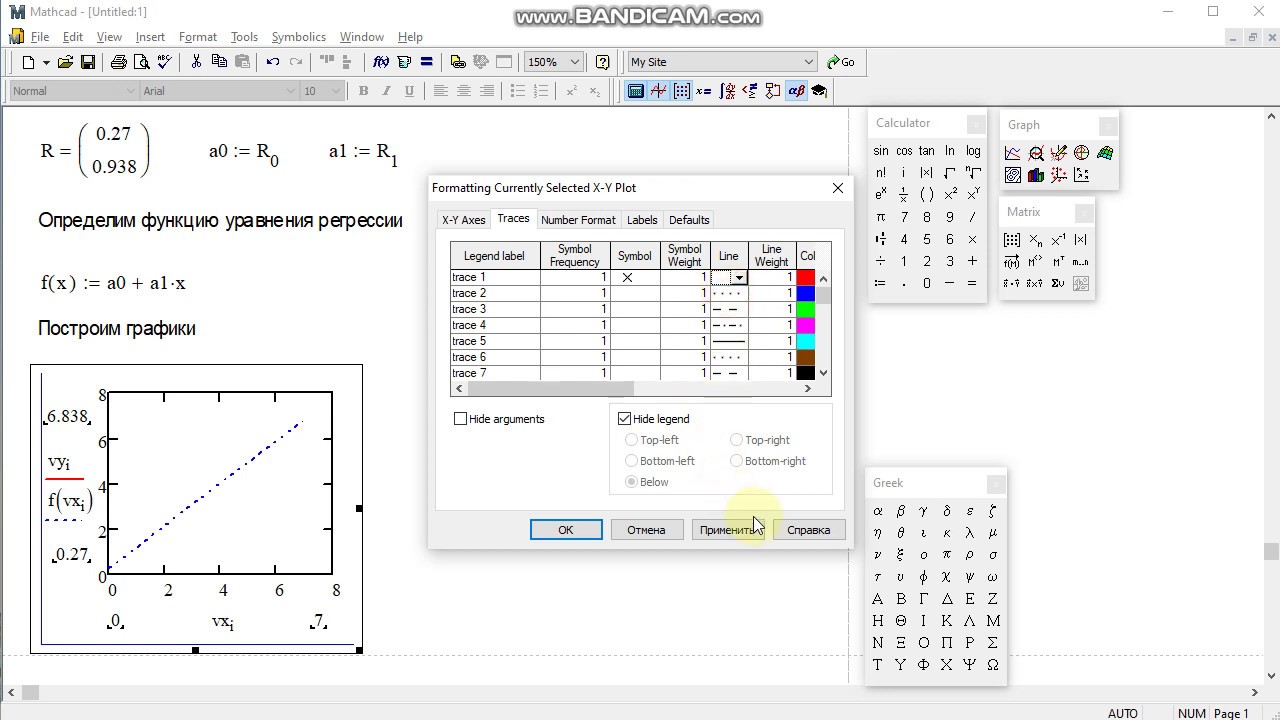
Task: Open the trace 1 Line style dropdown
Action: tap(739, 278)
